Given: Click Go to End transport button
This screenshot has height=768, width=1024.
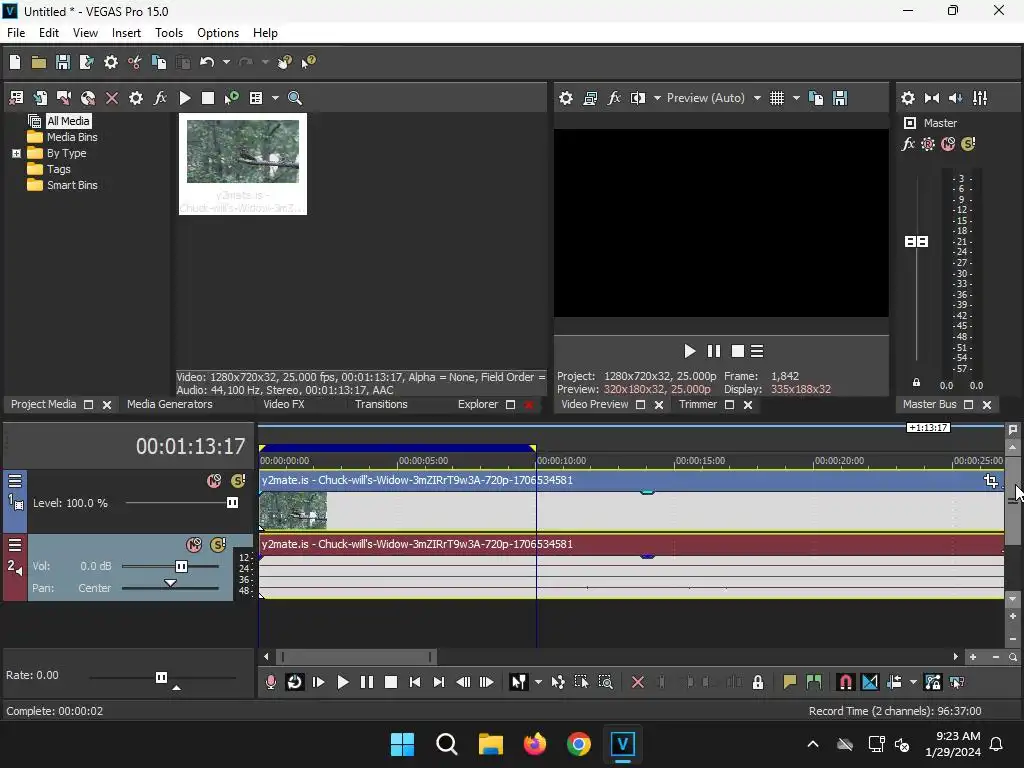Looking at the screenshot, I should point(439,682).
